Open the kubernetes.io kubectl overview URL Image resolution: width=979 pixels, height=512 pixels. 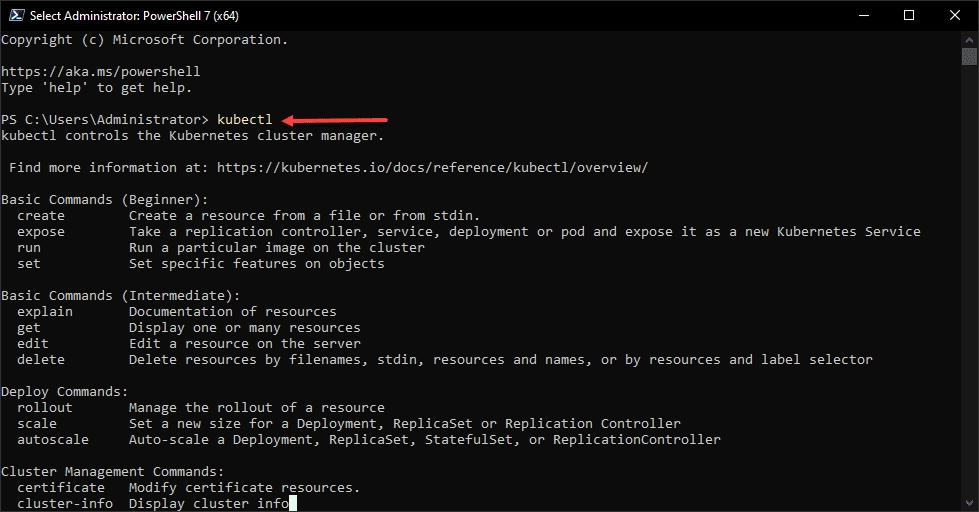tap(432, 168)
